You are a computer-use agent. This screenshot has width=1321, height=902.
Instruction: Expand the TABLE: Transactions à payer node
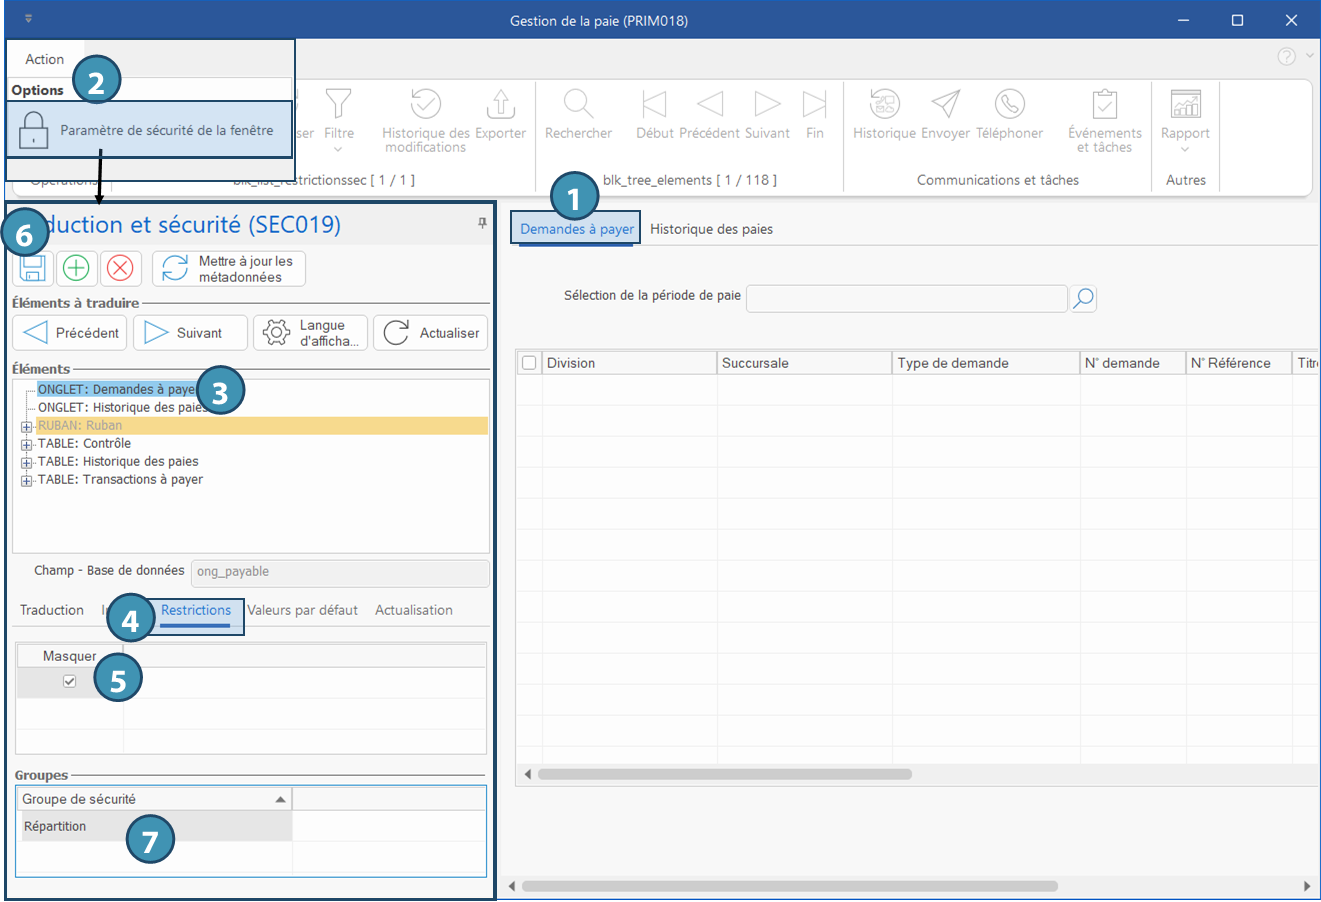coord(27,480)
